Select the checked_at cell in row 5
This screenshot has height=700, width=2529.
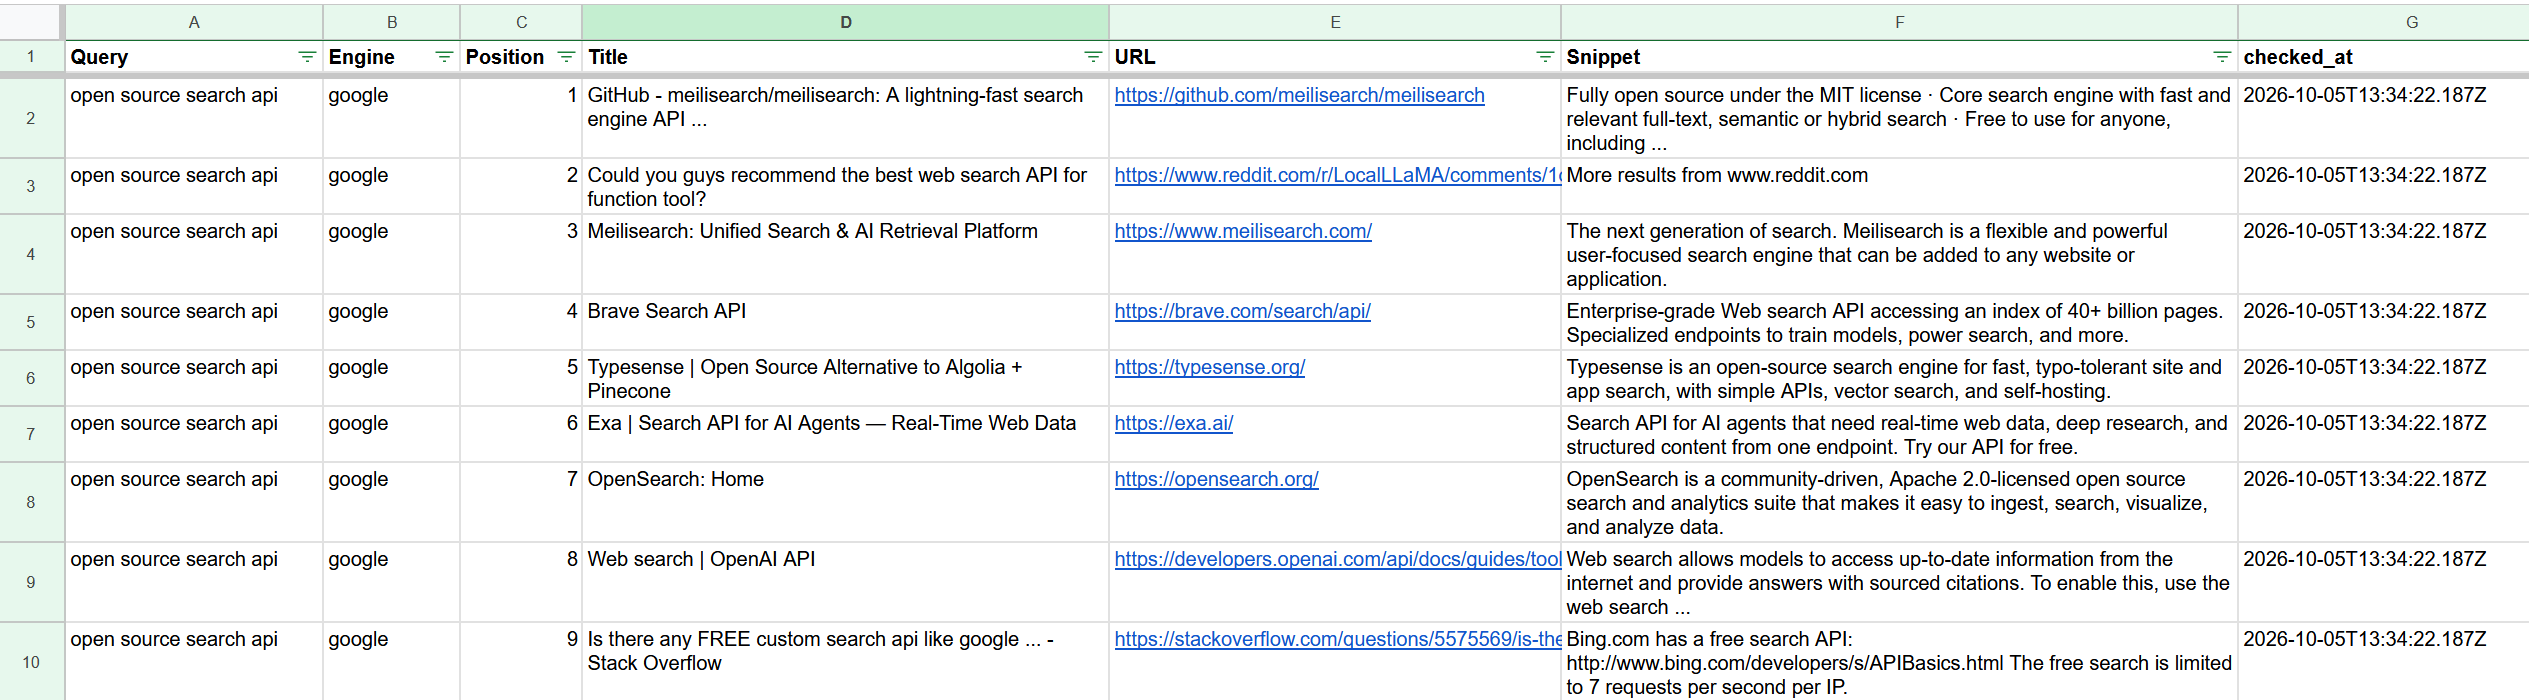(2384, 322)
